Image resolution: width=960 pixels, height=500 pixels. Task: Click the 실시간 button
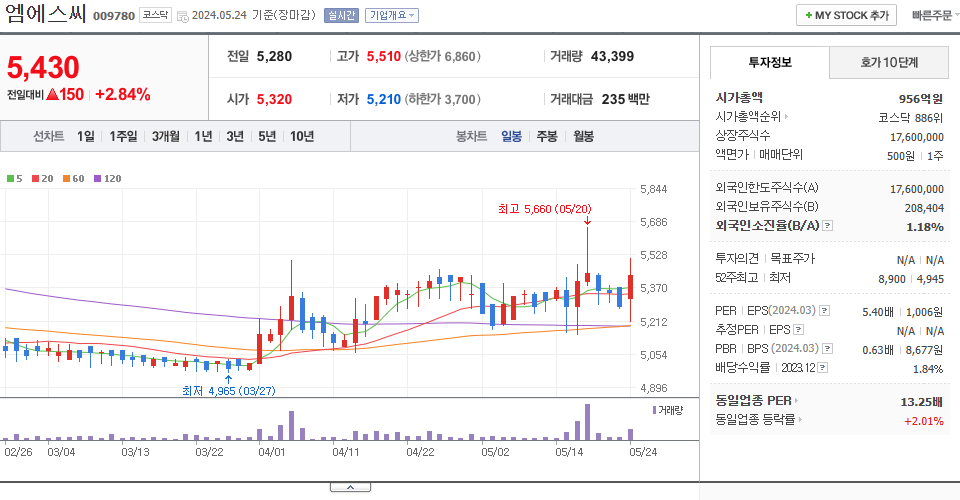[x=341, y=15]
